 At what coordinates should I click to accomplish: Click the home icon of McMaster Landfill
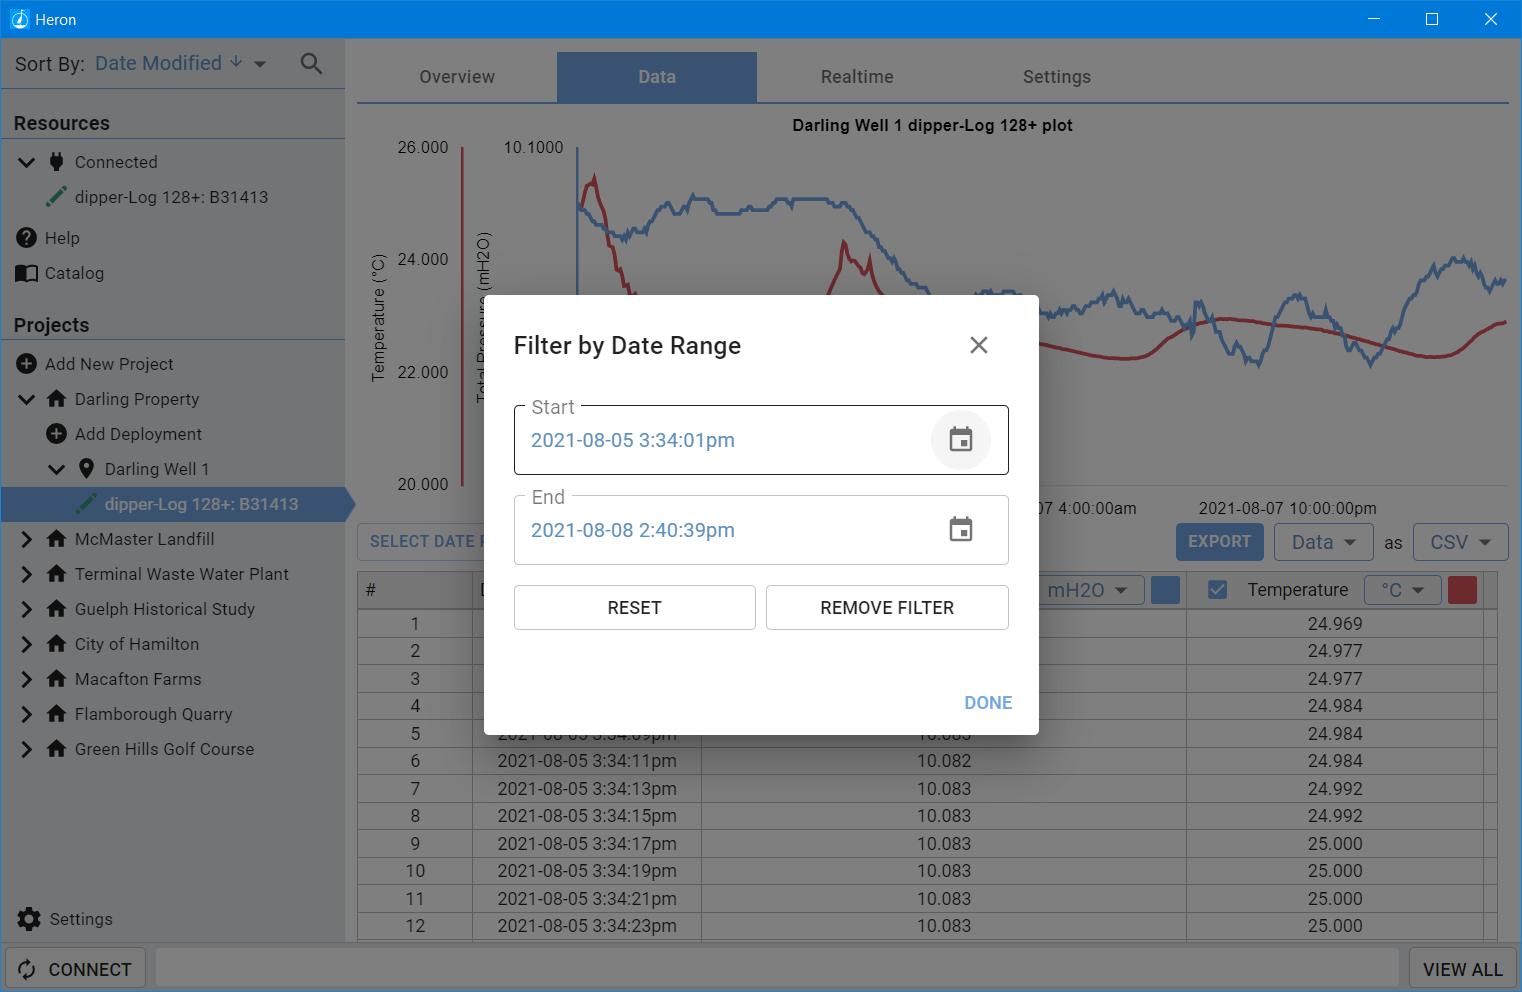(56, 539)
